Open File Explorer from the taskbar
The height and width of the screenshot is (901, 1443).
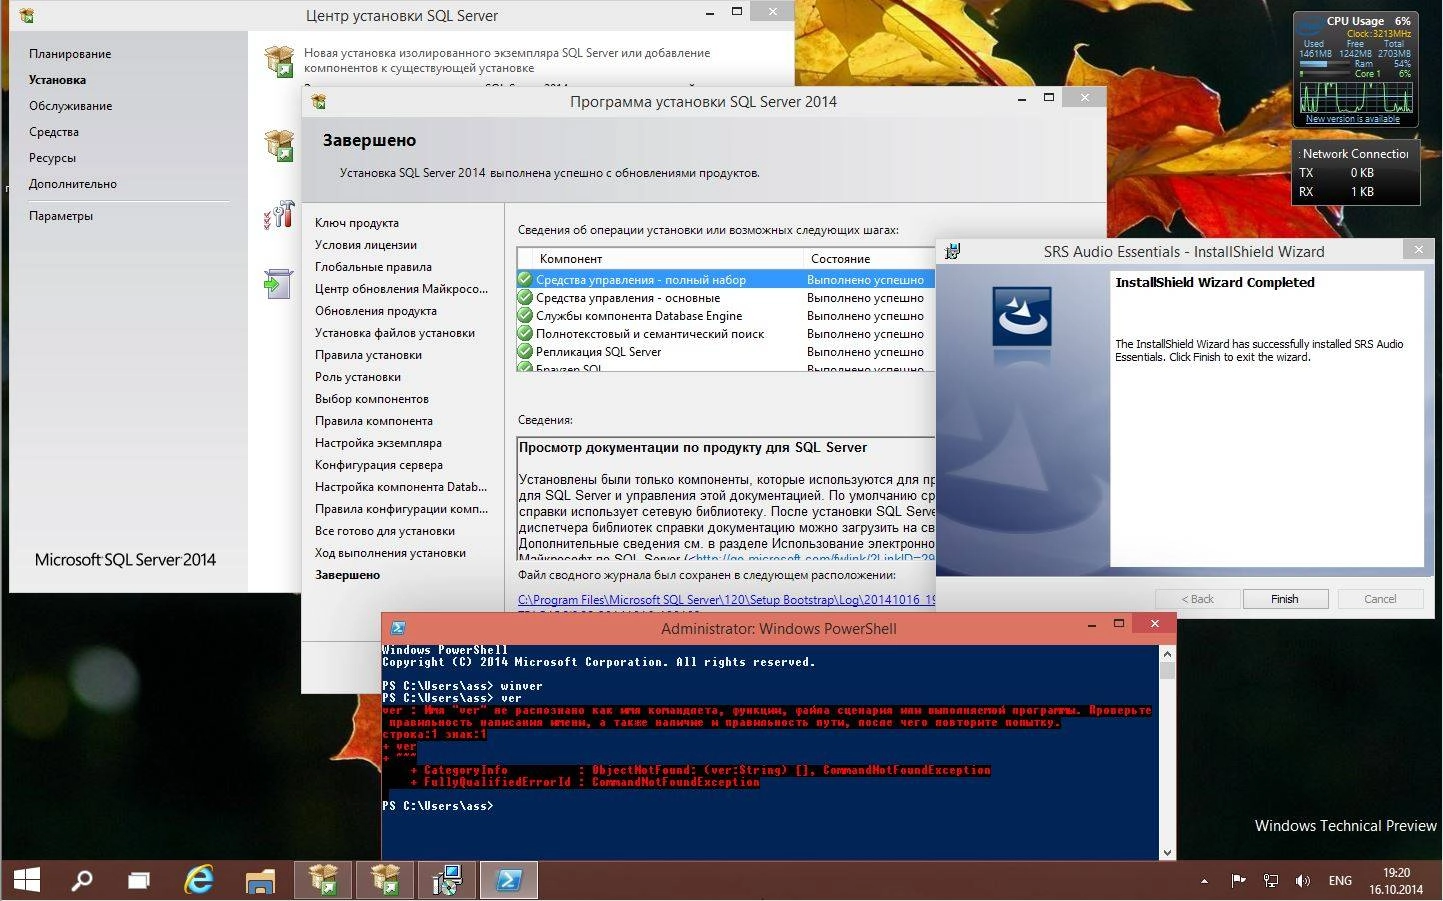260,881
